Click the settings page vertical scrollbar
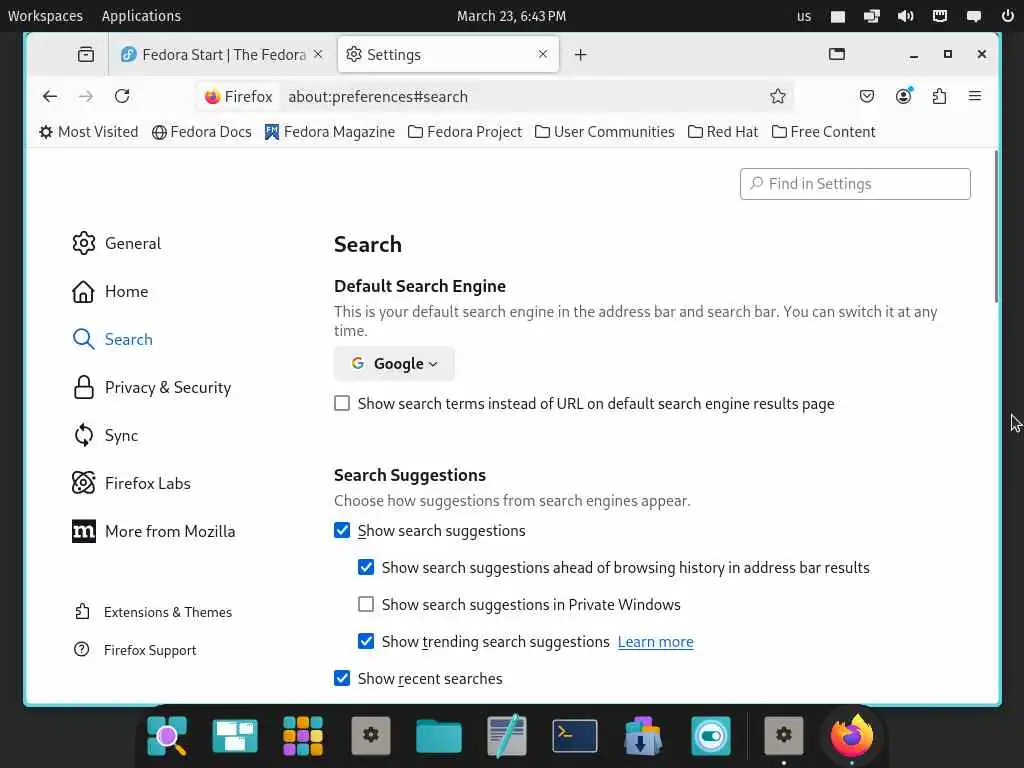Viewport: 1024px width, 768px height. coord(996,227)
